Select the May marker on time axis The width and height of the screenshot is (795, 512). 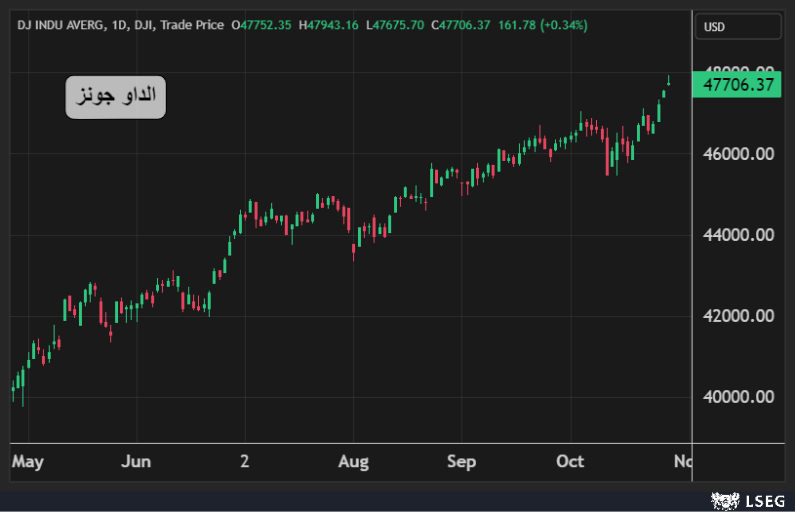coord(28,461)
